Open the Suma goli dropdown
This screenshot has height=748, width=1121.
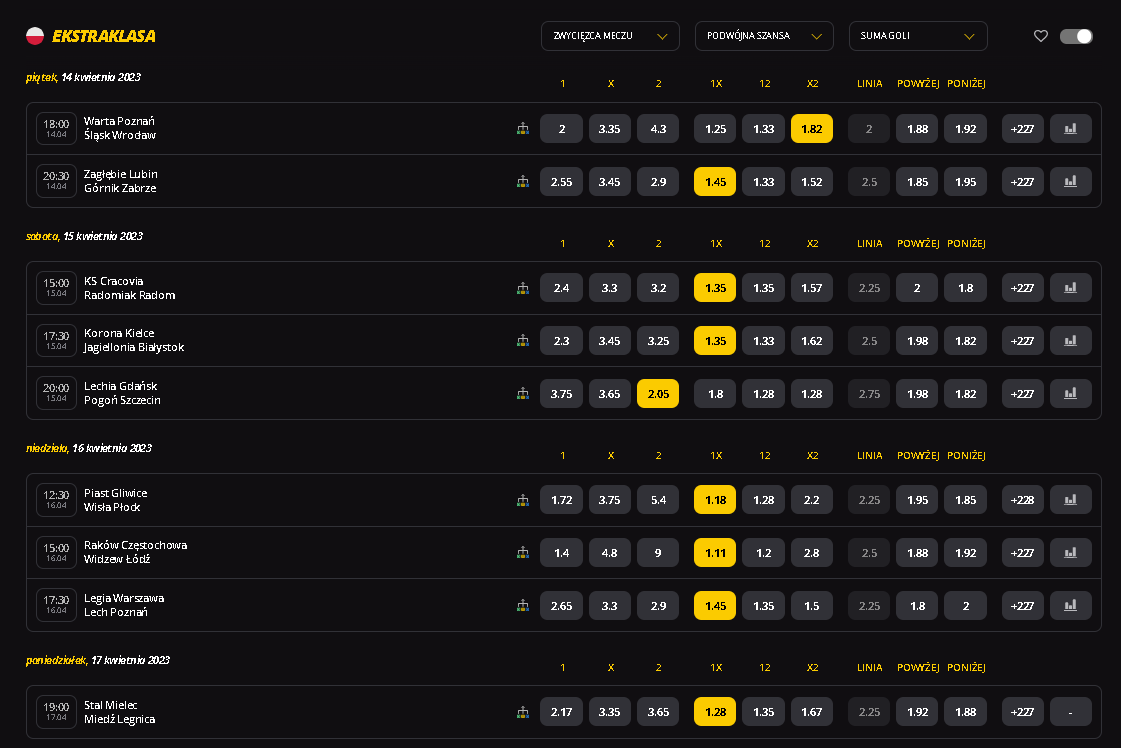click(x=918, y=36)
